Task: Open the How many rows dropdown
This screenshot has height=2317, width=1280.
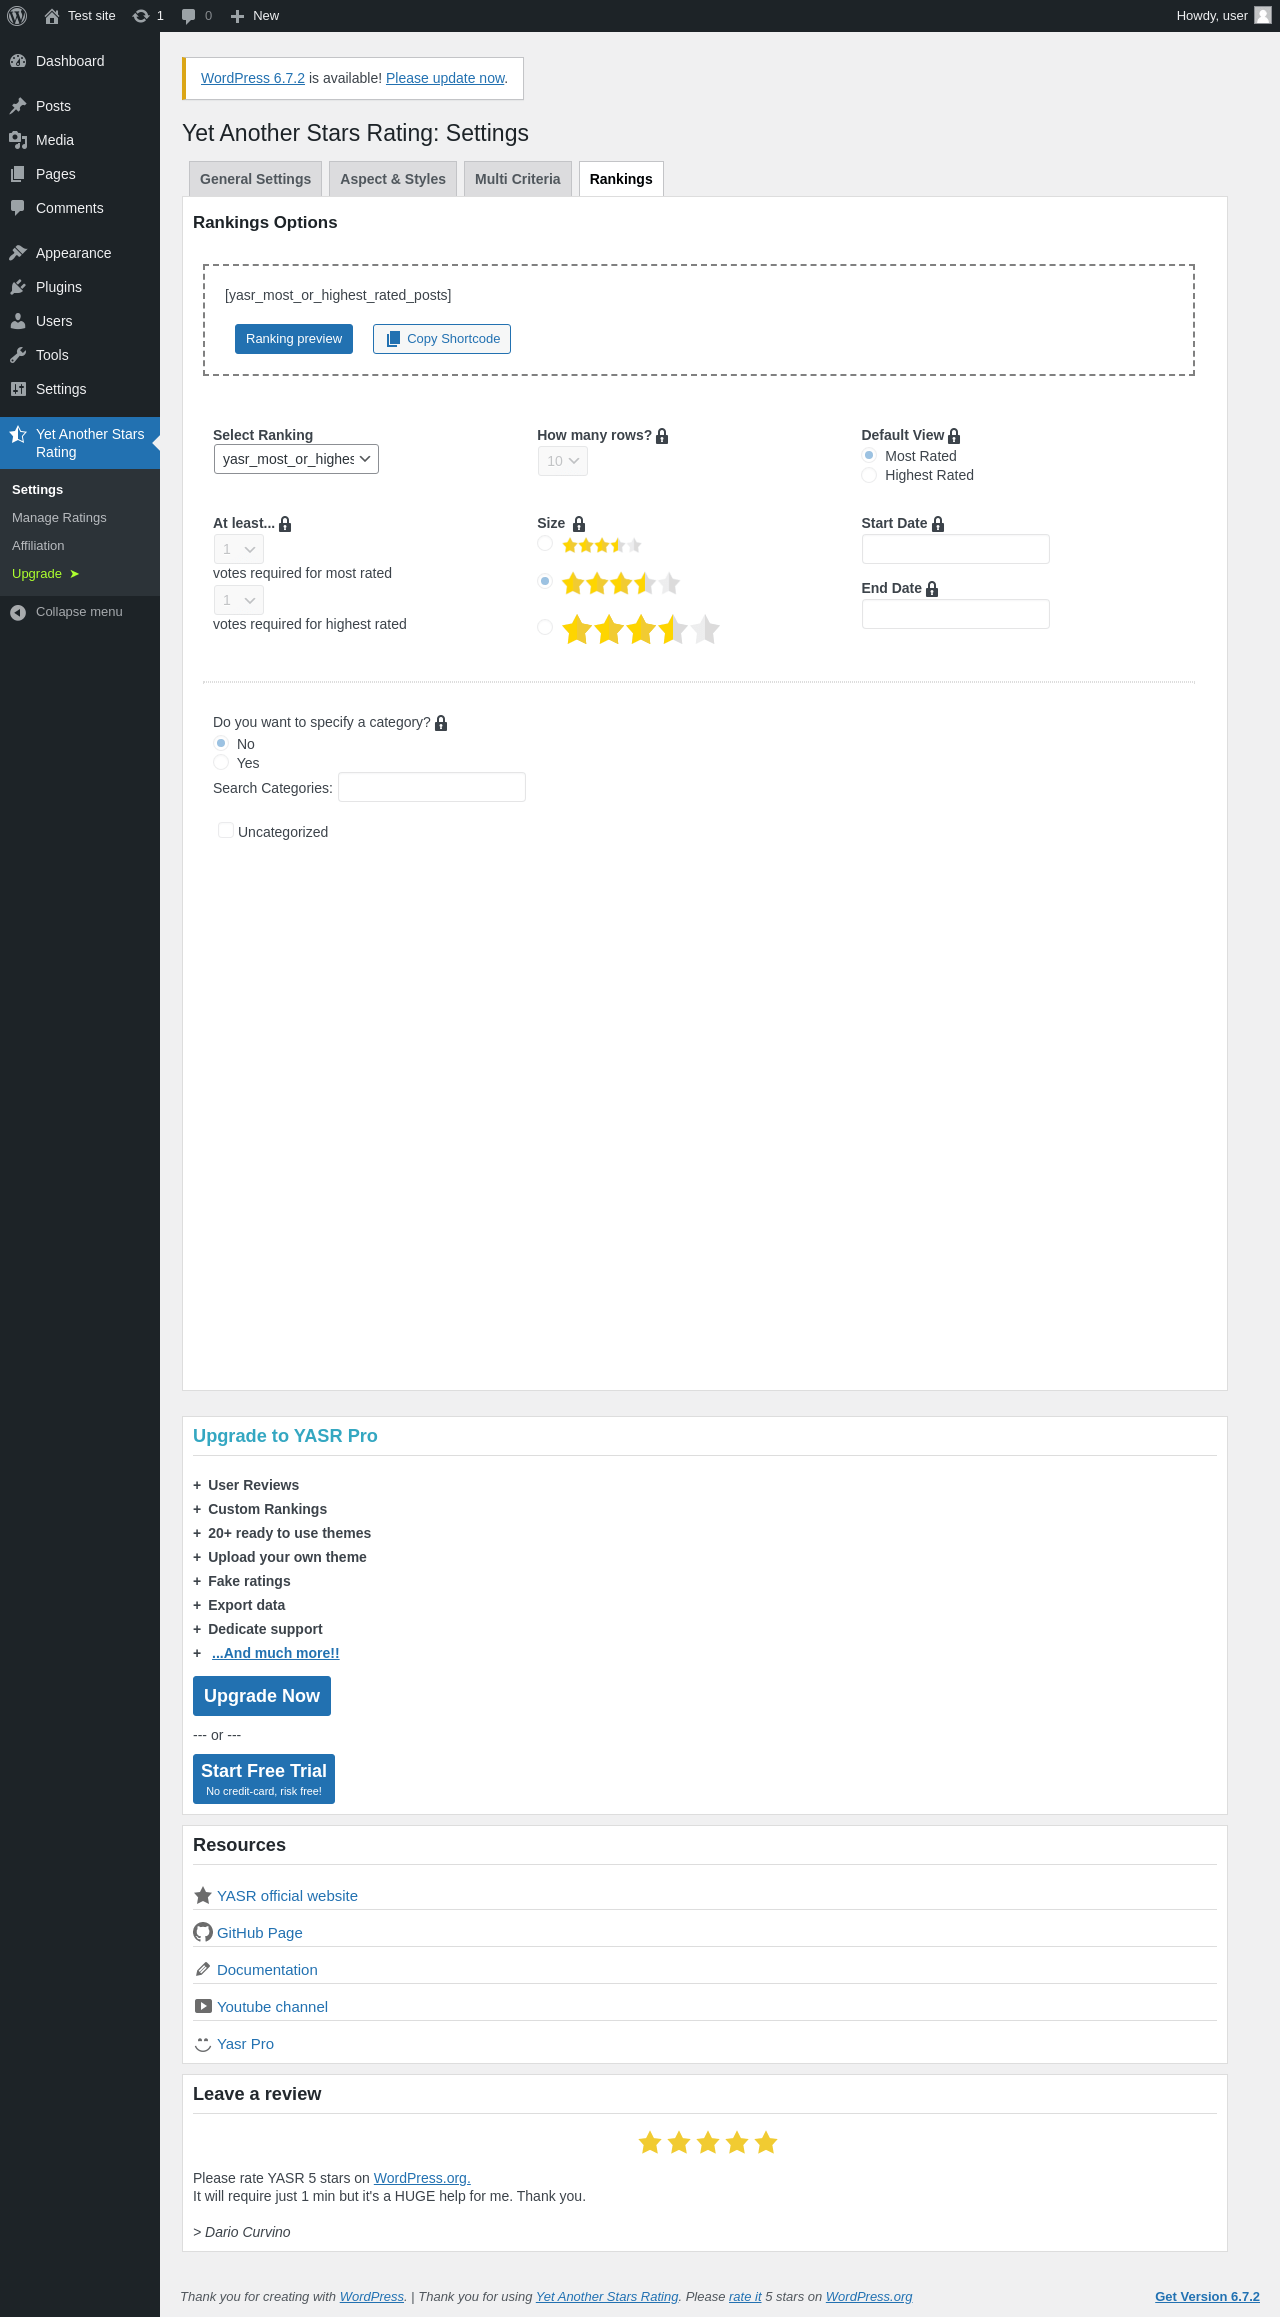Action: coord(563,461)
